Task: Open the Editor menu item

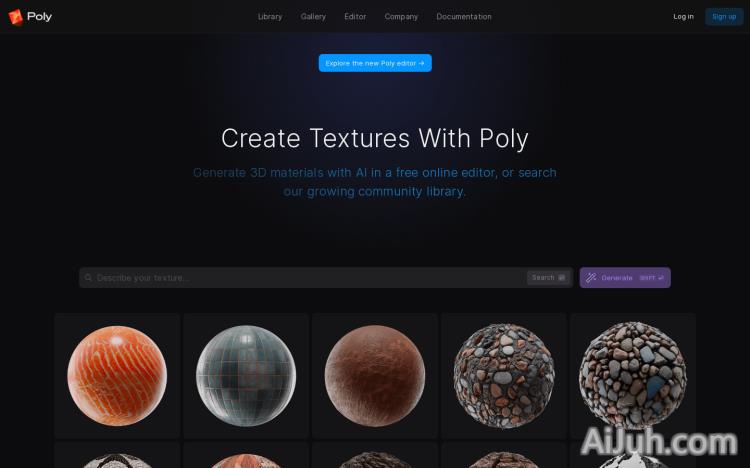Action: [x=355, y=16]
